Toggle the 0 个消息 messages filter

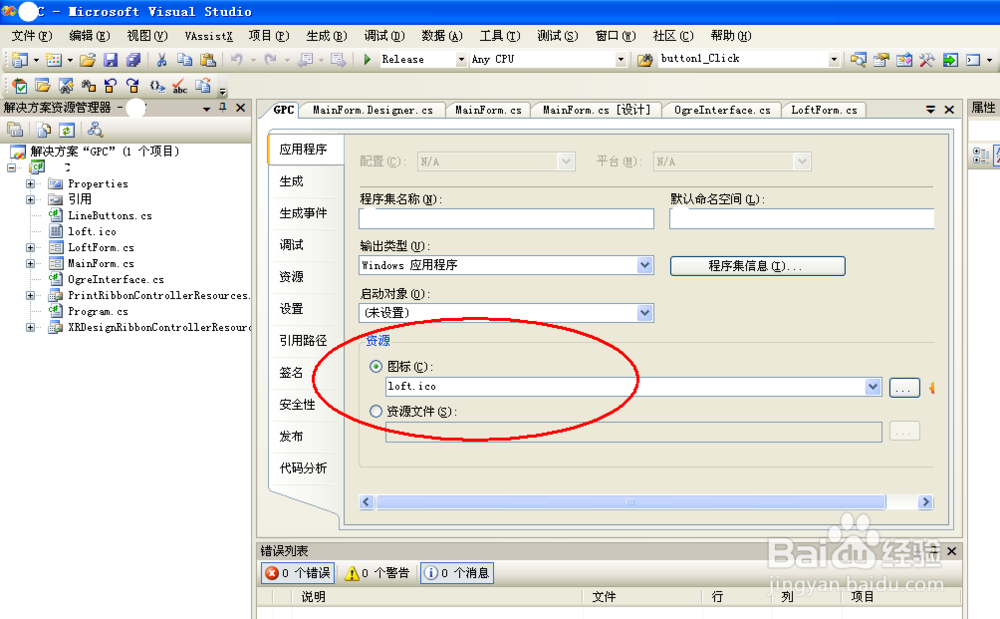[457, 572]
